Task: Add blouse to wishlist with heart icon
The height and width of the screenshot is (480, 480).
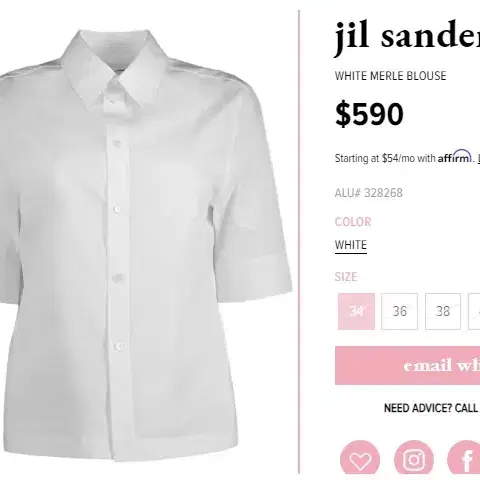Action: [x=360, y=460]
